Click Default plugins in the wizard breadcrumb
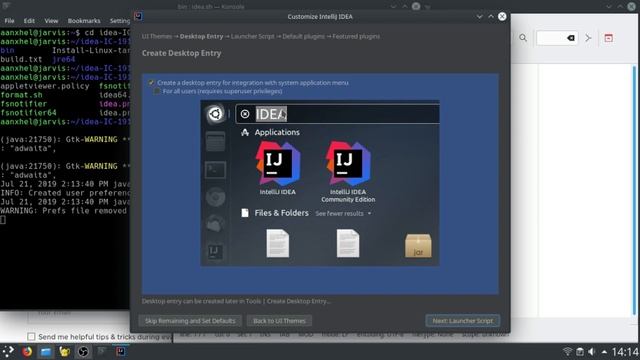 coord(303,36)
